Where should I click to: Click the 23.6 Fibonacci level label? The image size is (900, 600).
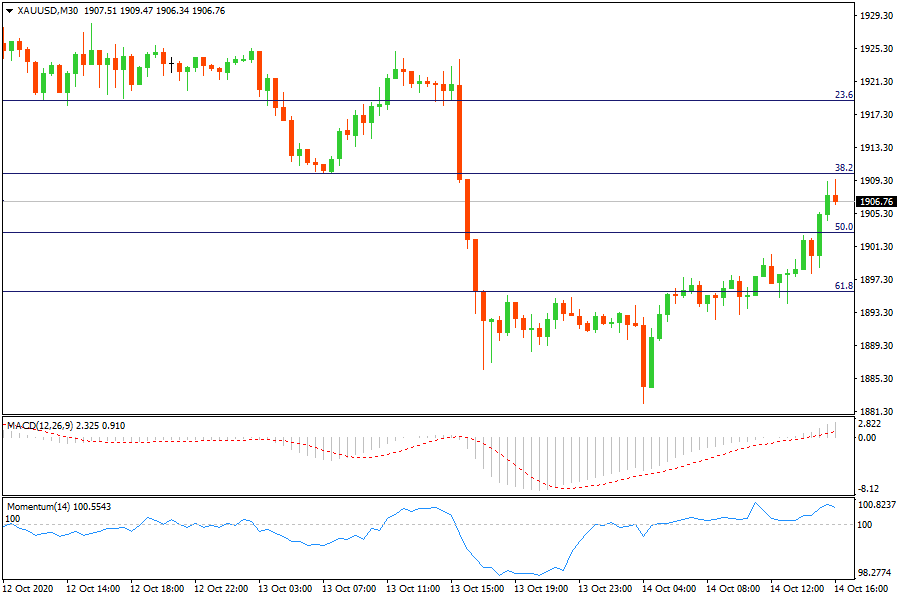point(843,95)
